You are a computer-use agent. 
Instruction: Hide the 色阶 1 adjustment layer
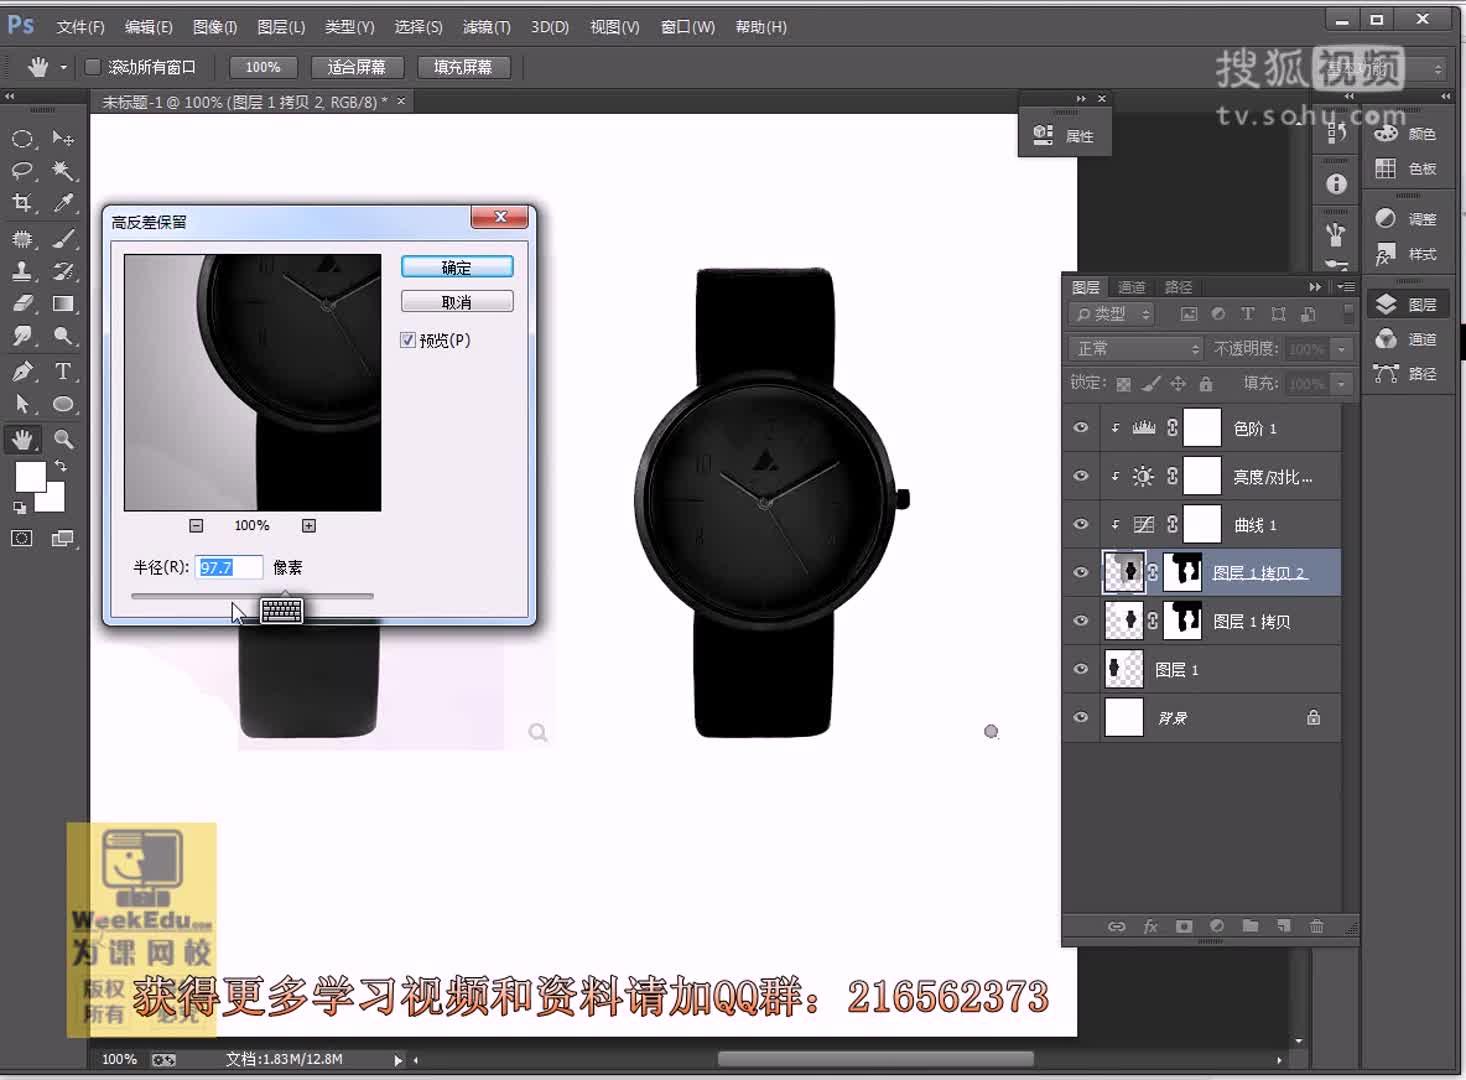(x=1080, y=428)
